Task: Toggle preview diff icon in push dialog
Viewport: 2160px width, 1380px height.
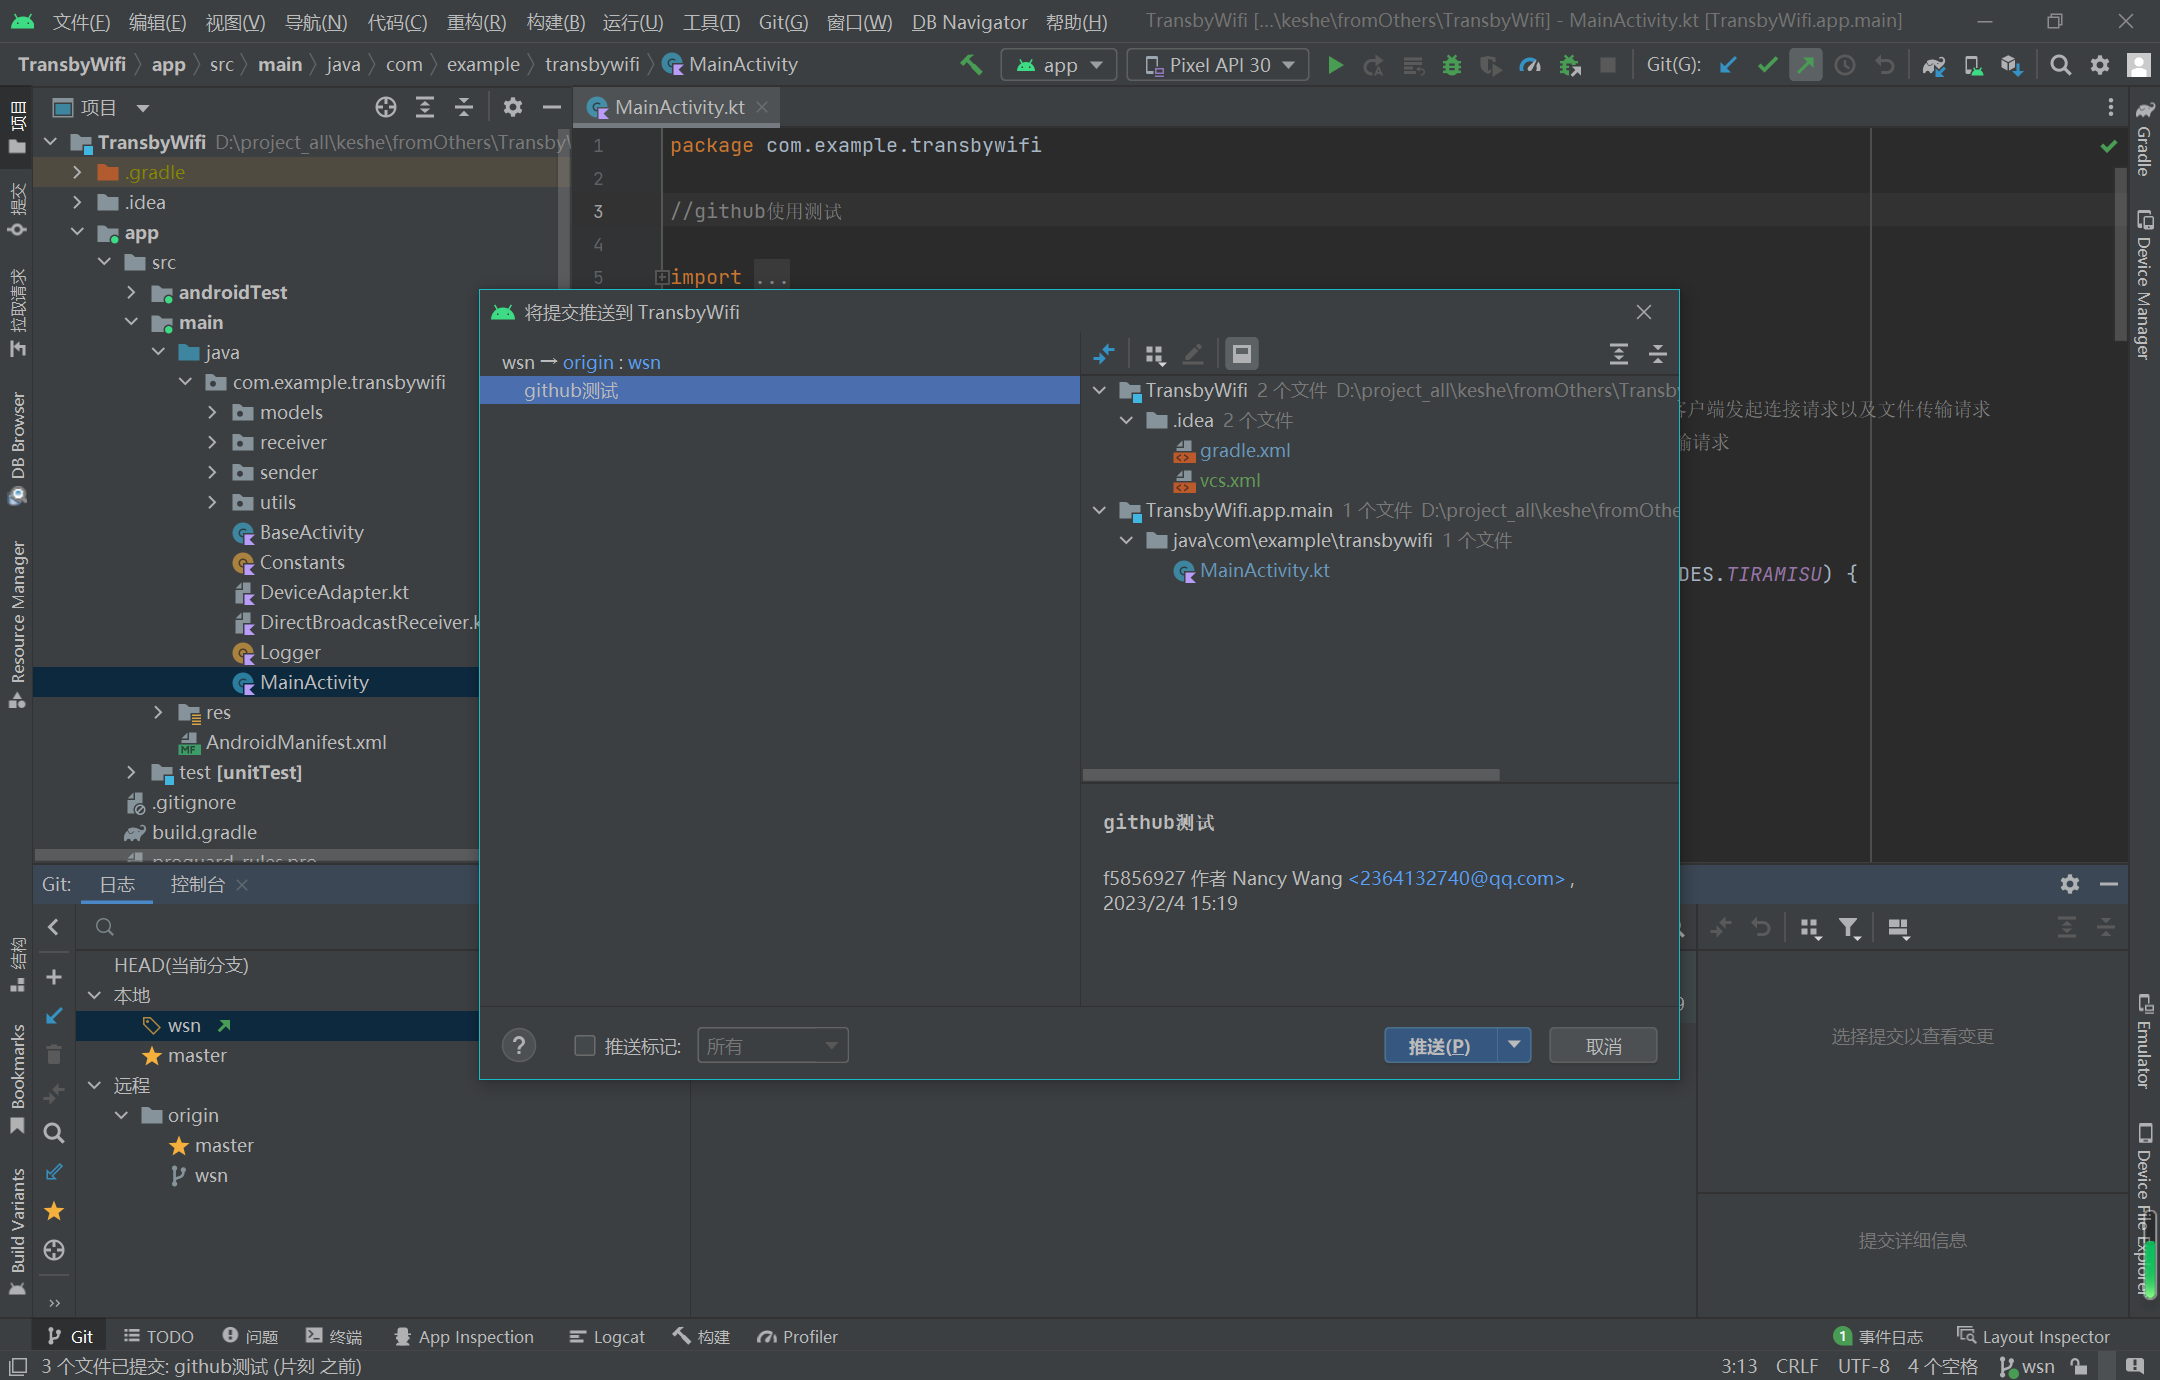Action: pyautogui.click(x=1241, y=353)
